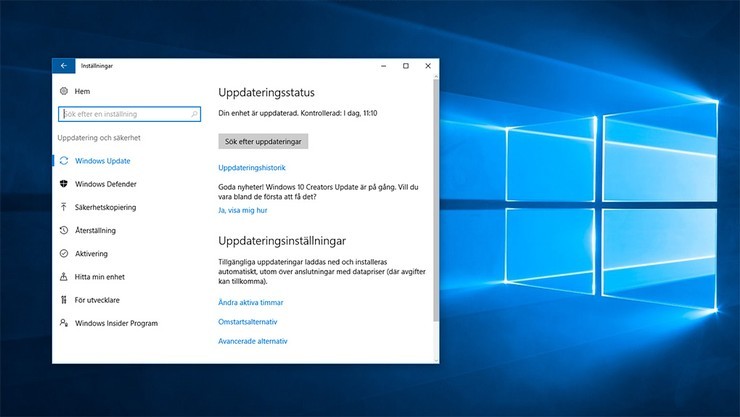This screenshot has height=417, width=740.
Task: Go back using the arrow button
Action: 64,66
